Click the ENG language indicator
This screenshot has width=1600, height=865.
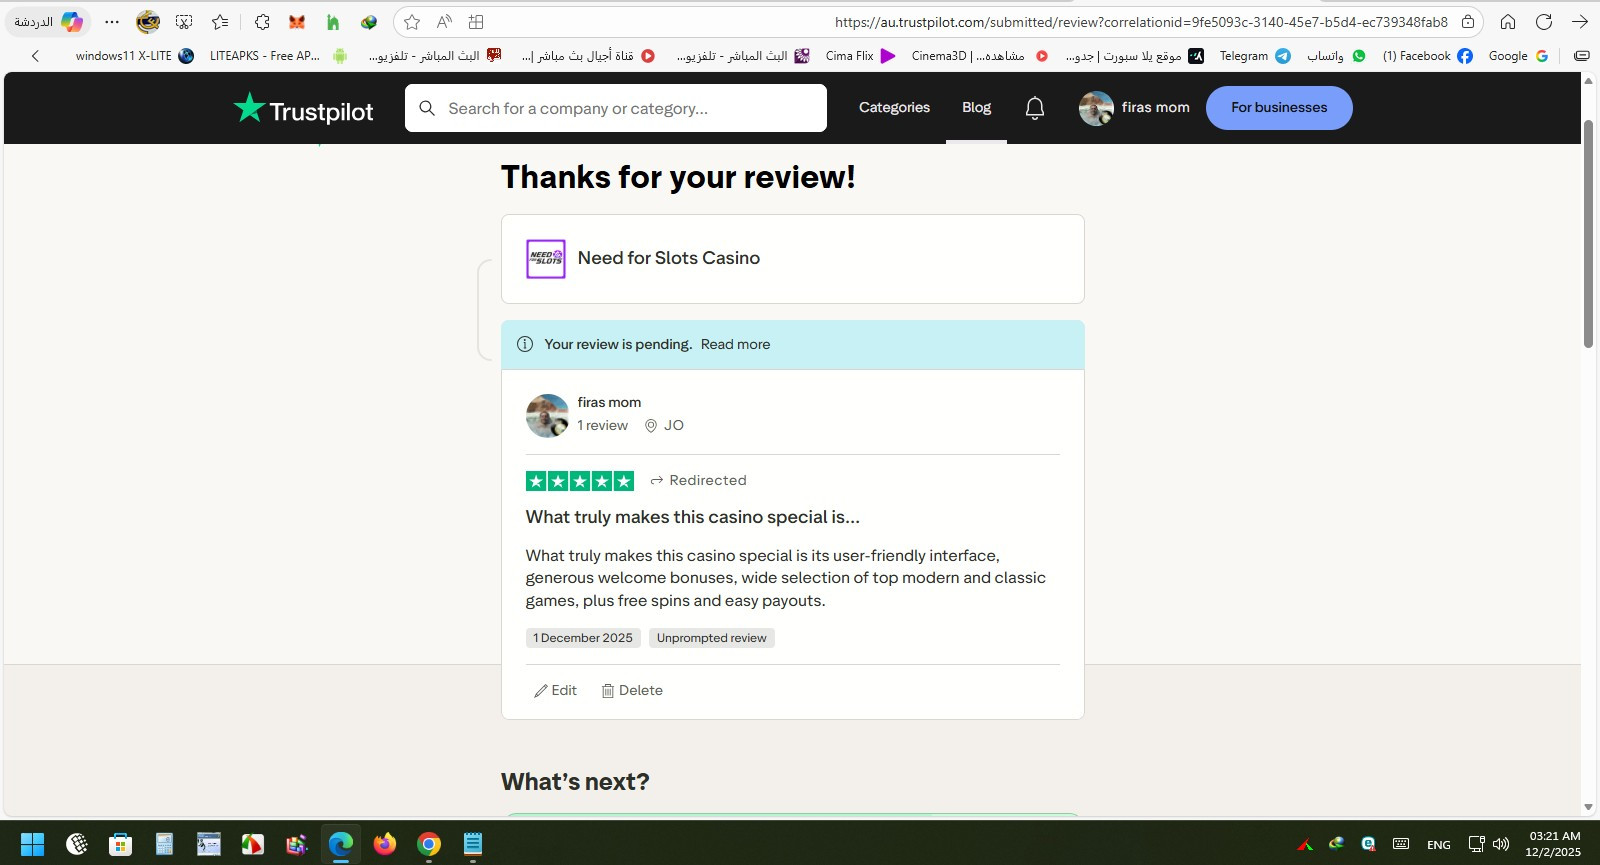point(1439,845)
